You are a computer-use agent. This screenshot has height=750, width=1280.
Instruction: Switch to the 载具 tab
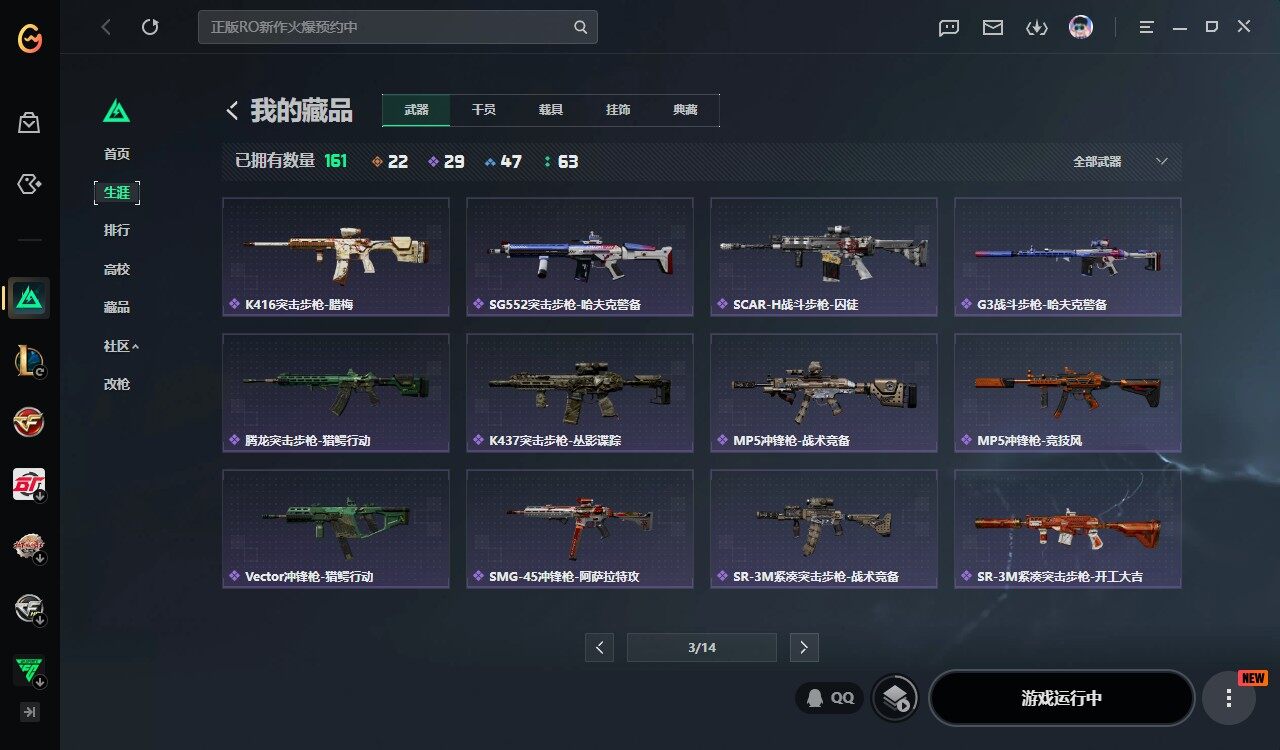click(551, 110)
